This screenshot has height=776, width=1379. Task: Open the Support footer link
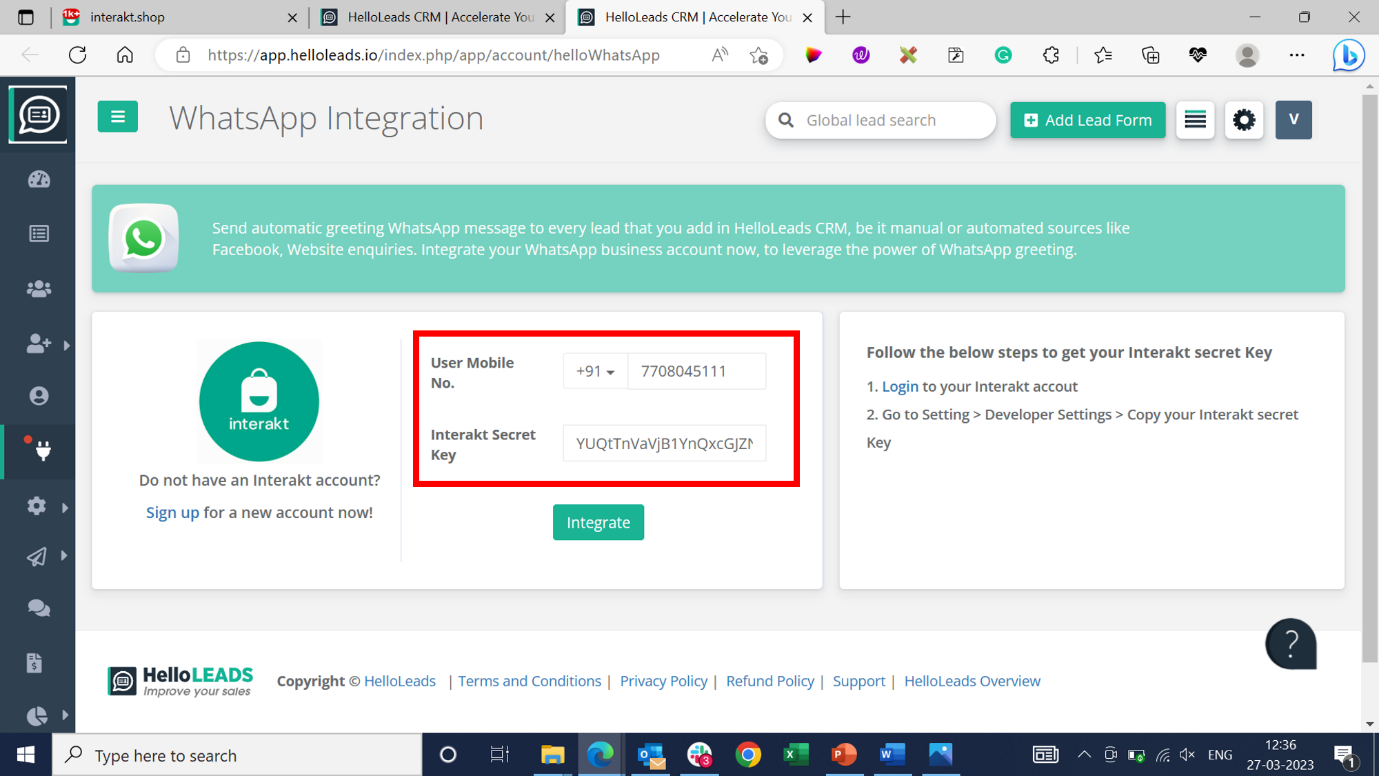[x=859, y=681]
